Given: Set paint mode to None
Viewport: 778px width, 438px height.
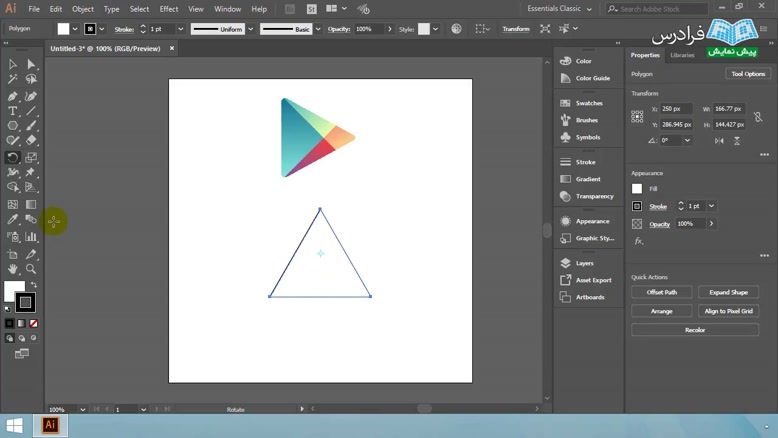Looking at the screenshot, I should click(33, 323).
